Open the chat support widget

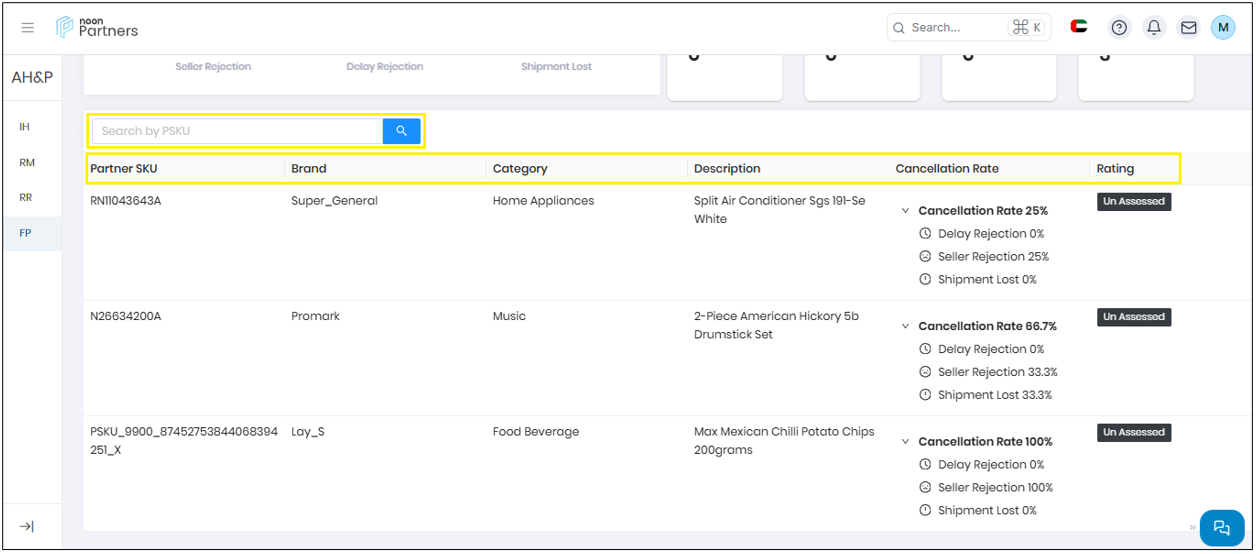coord(1221,527)
